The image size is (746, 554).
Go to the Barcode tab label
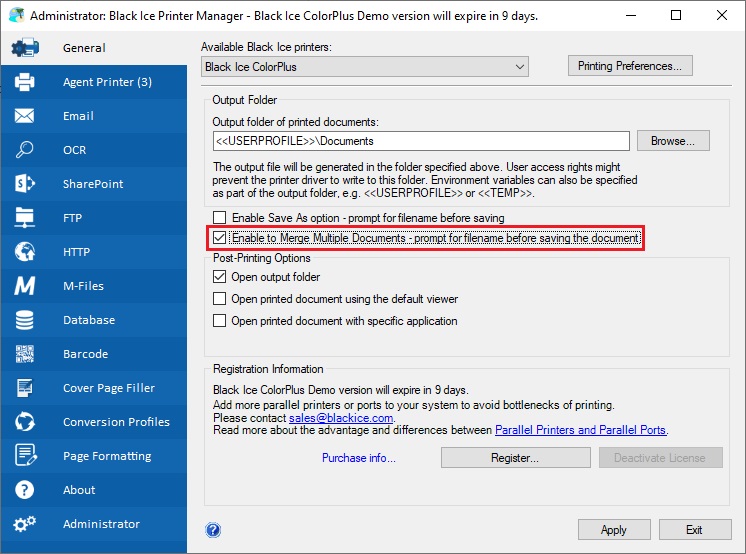point(86,354)
